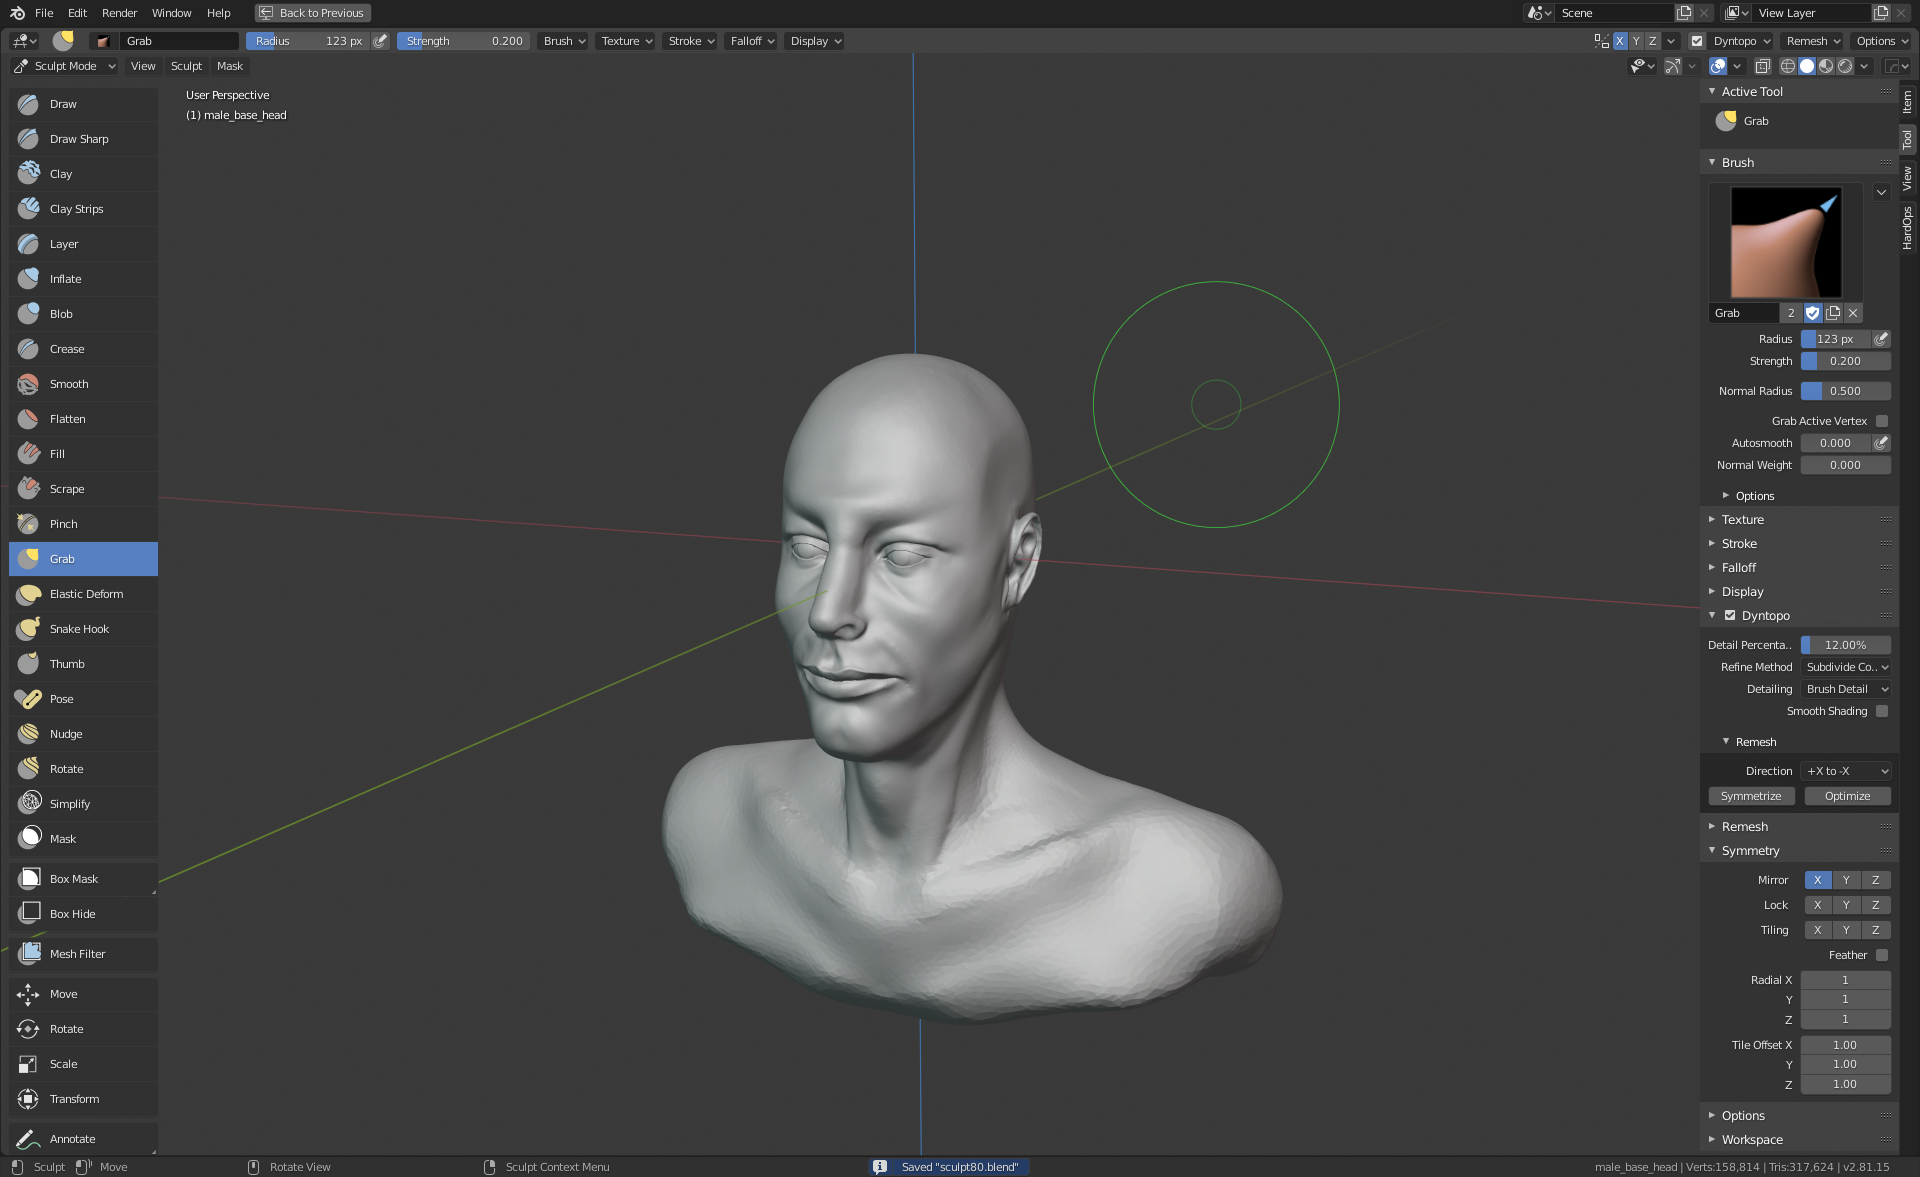
Task: Select the Smooth brush tool
Action: pyautogui.click(x=69, y=384)
